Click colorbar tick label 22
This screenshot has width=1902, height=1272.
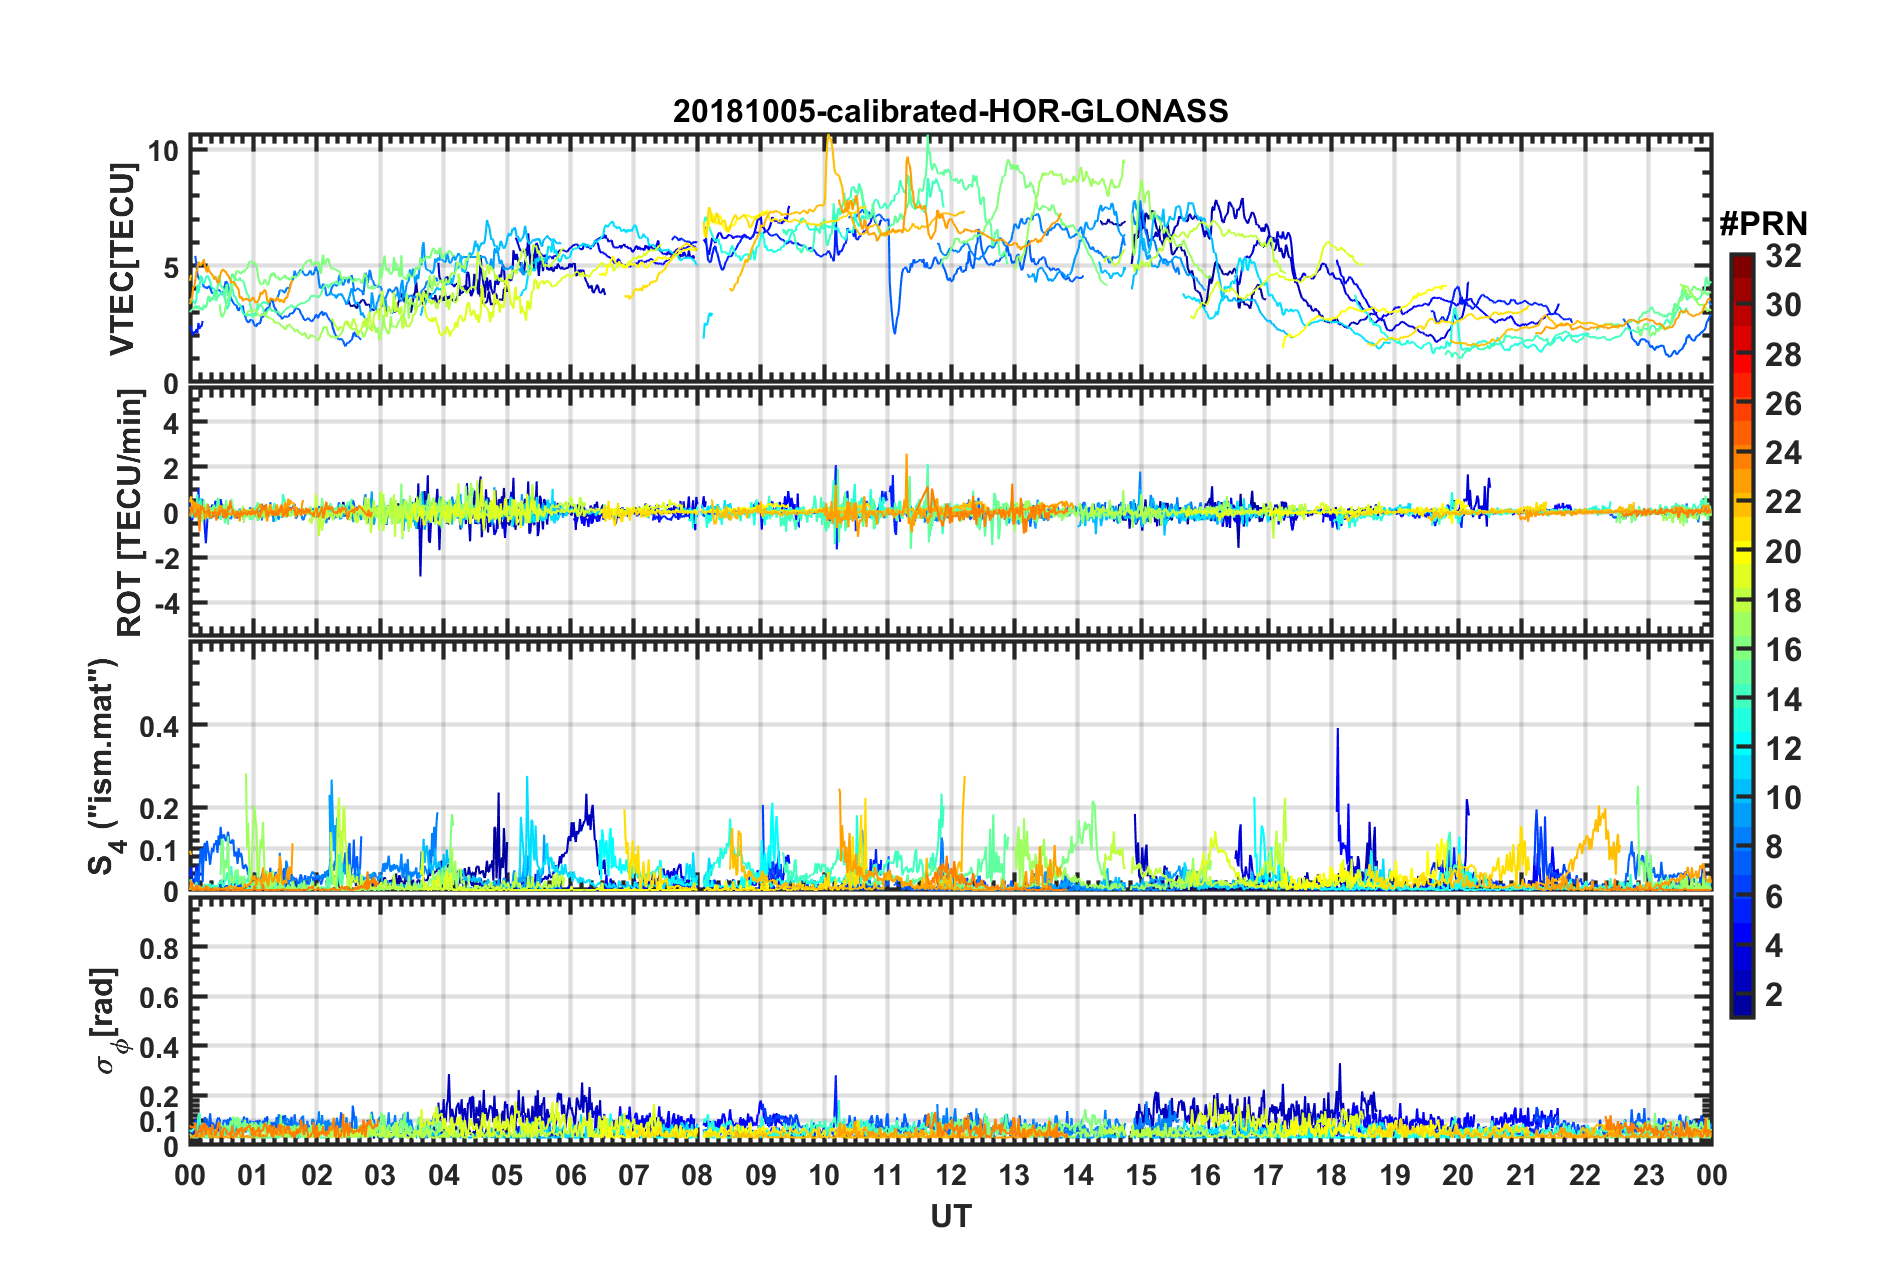pyautogui.click(x=1783, y=502)
